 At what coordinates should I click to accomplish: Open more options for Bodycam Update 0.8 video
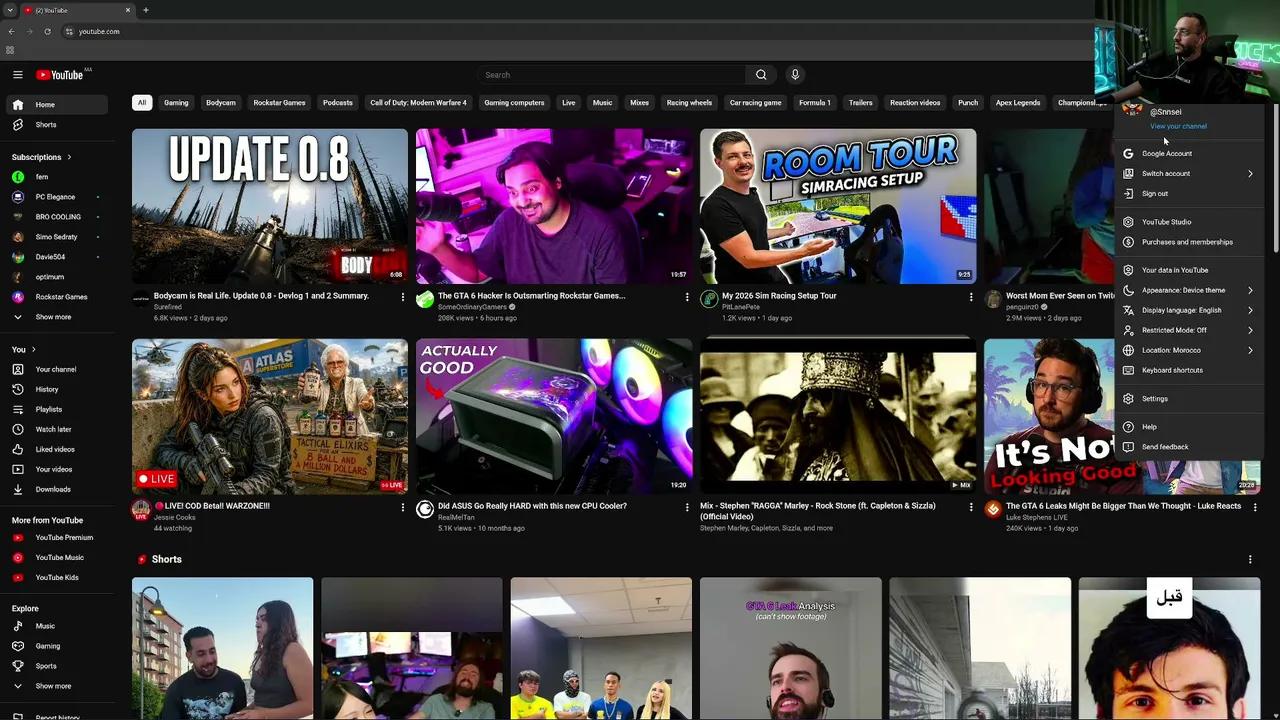coord(403,297)
